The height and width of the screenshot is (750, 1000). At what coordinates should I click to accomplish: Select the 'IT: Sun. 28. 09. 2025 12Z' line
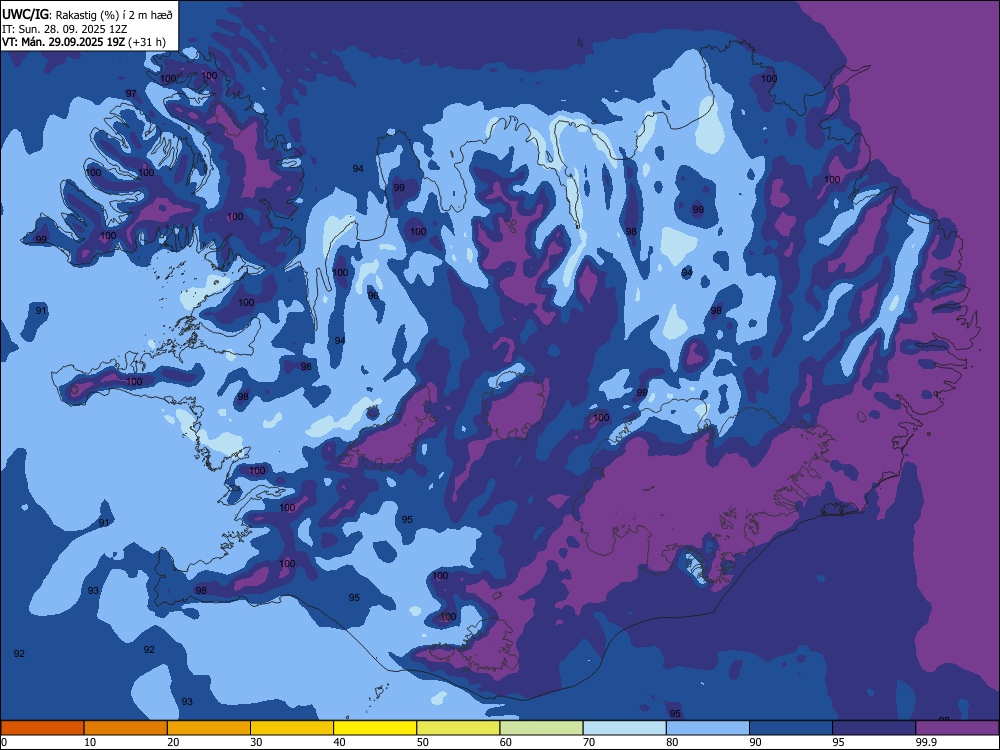(64, 29)
